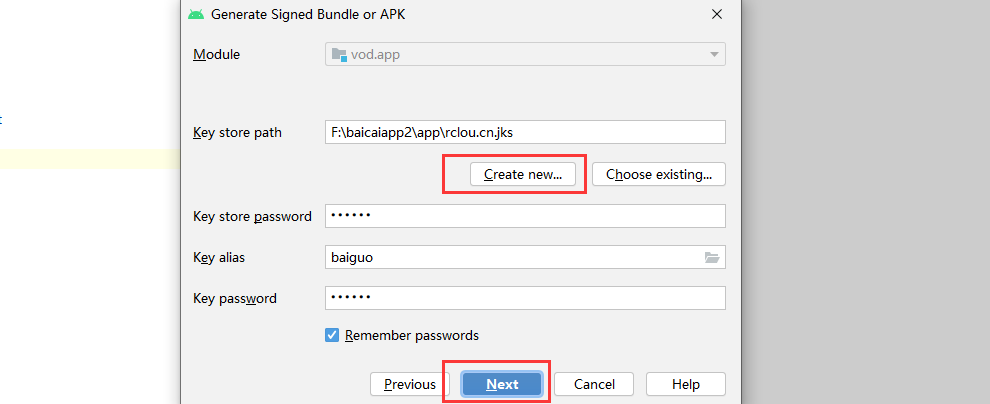Screen dimensions: 990x404
Task: Cancel the signing dialog
Action: pos(594,384)
